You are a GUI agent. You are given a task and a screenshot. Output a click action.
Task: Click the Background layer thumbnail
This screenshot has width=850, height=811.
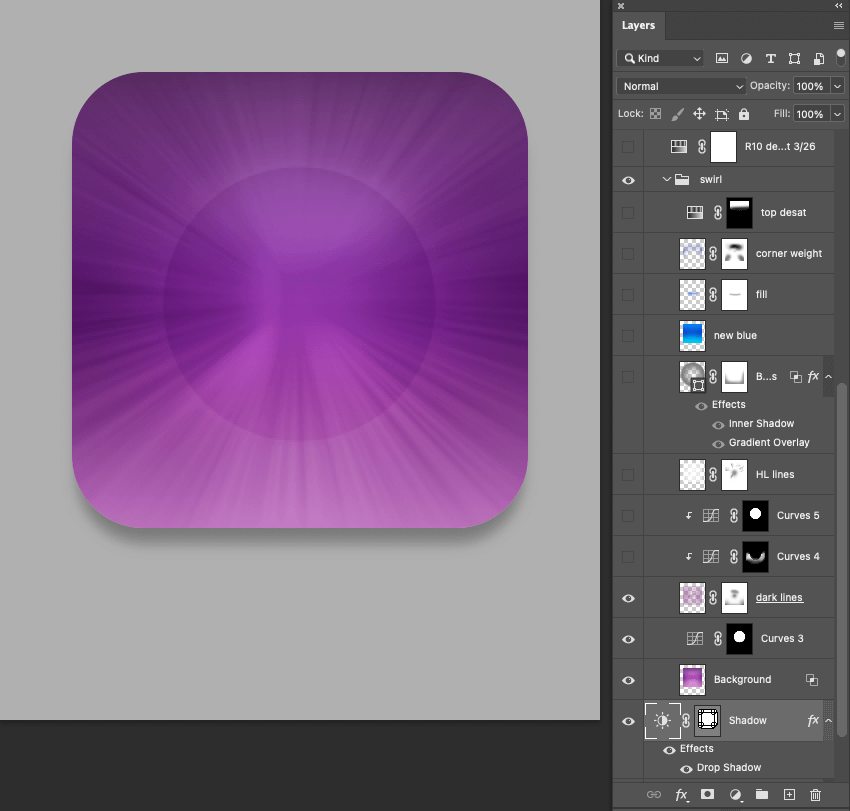[x=692, y=680]
